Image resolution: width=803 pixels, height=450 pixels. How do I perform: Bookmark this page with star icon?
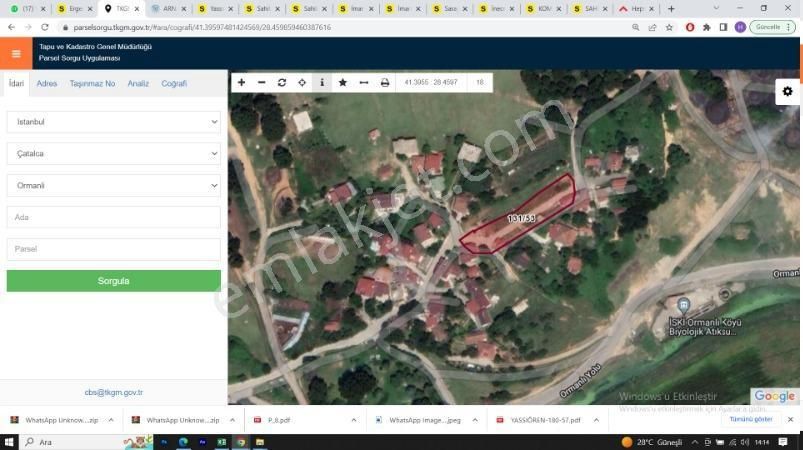coord(669,28)
